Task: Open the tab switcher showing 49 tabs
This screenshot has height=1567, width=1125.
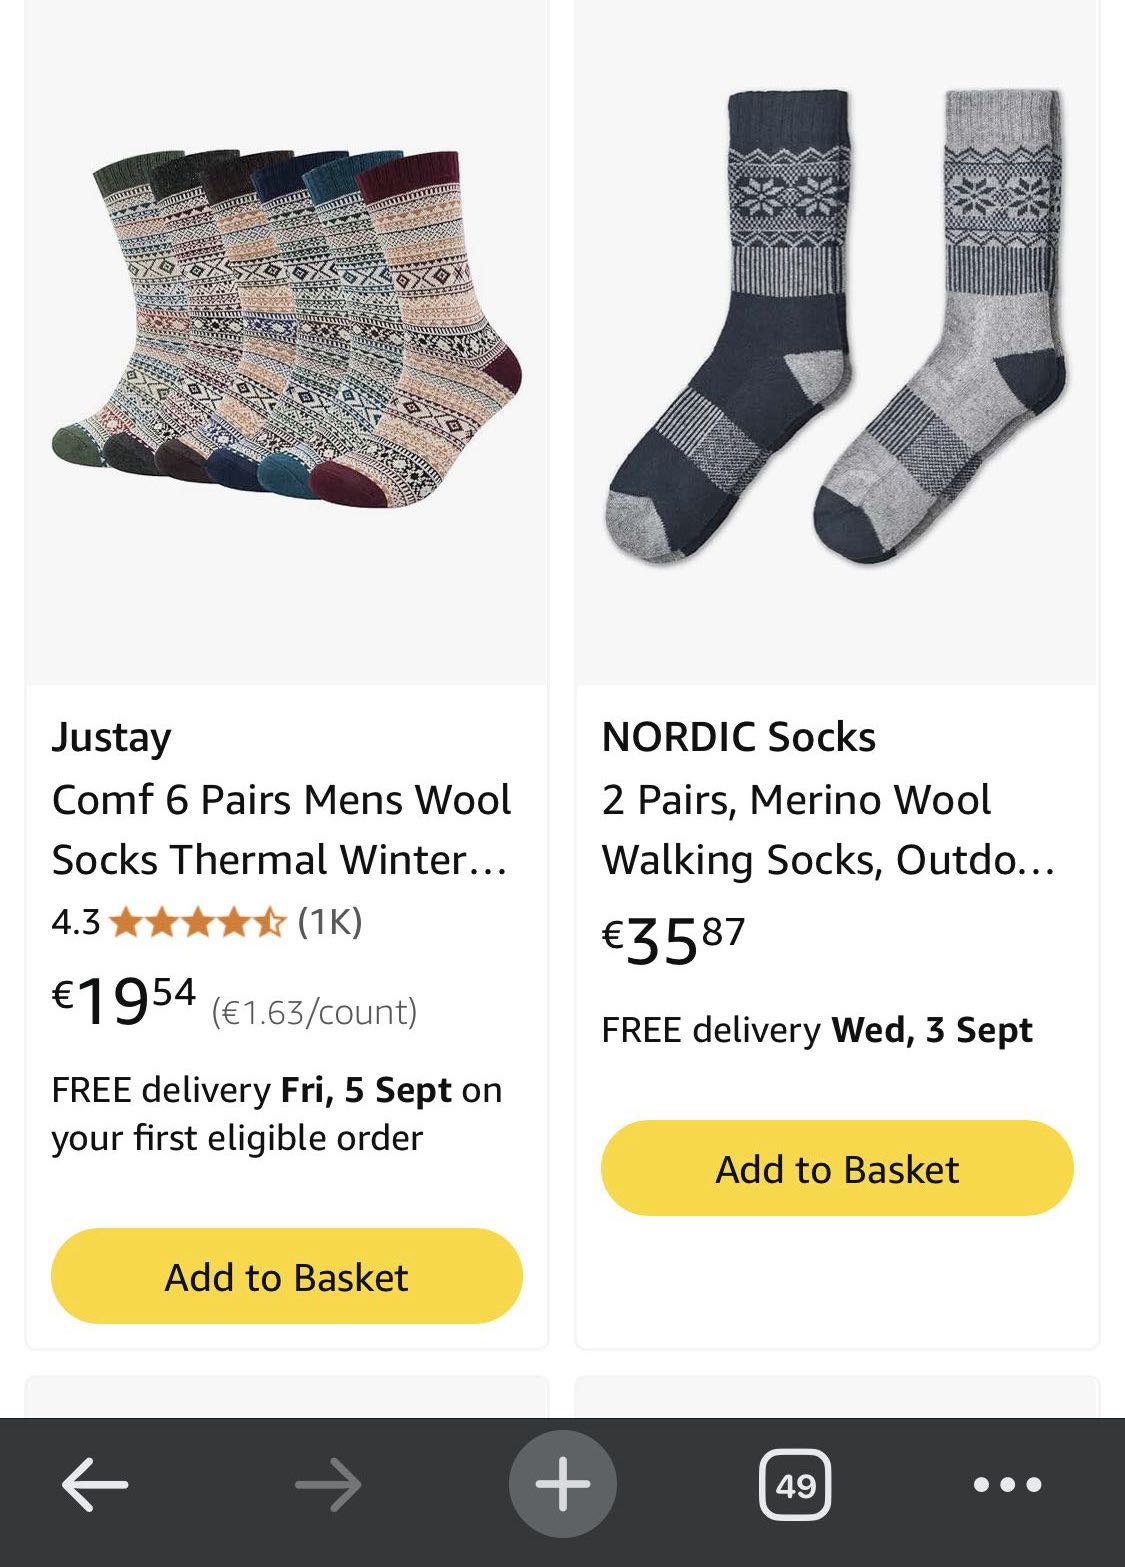Action: tap(795, 1485)
